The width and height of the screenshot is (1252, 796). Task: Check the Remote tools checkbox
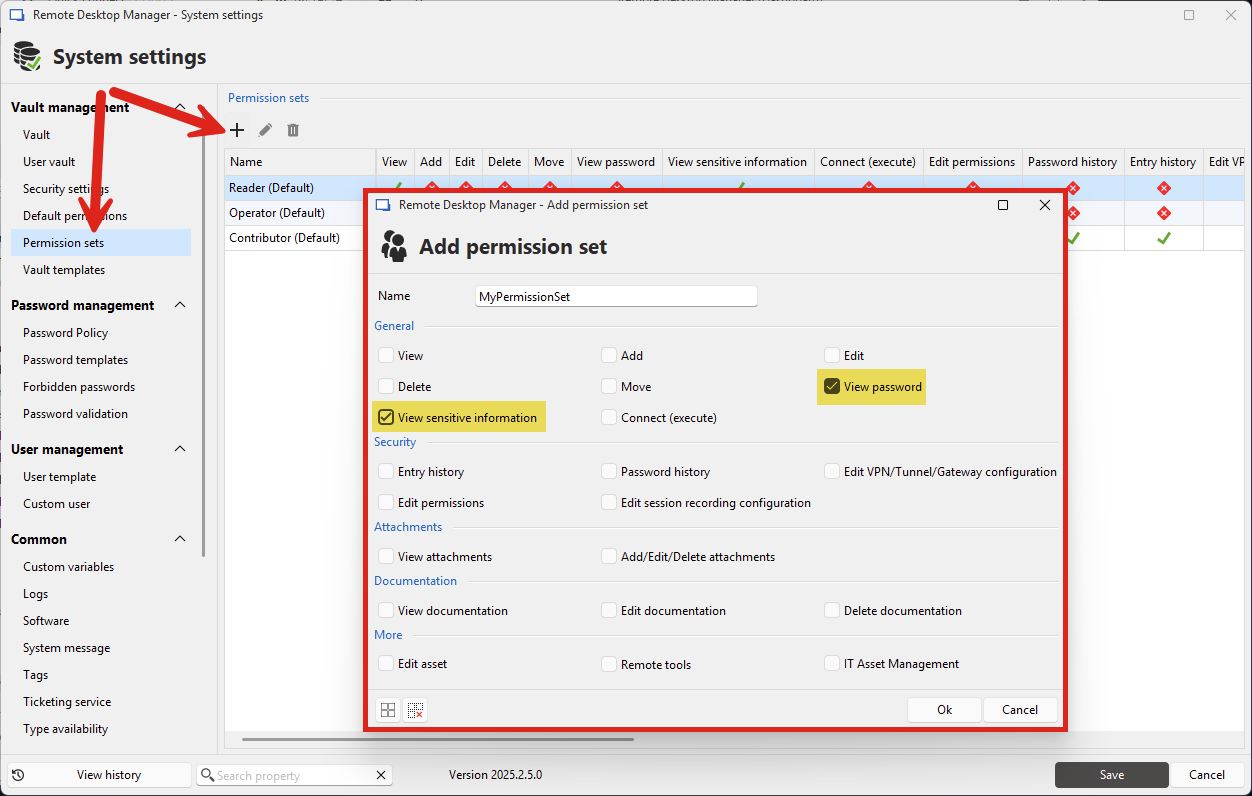tap(609, 664)
